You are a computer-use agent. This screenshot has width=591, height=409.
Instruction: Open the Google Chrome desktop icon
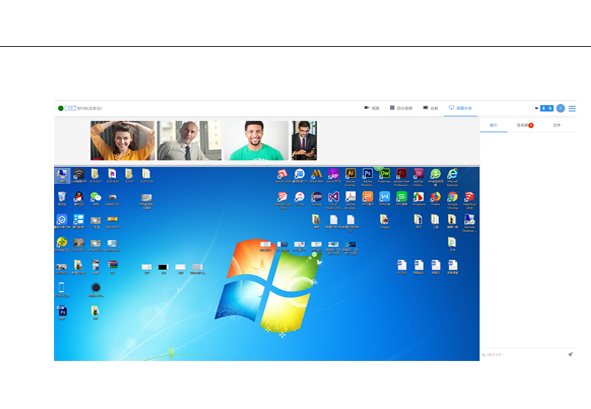point(452,200)
